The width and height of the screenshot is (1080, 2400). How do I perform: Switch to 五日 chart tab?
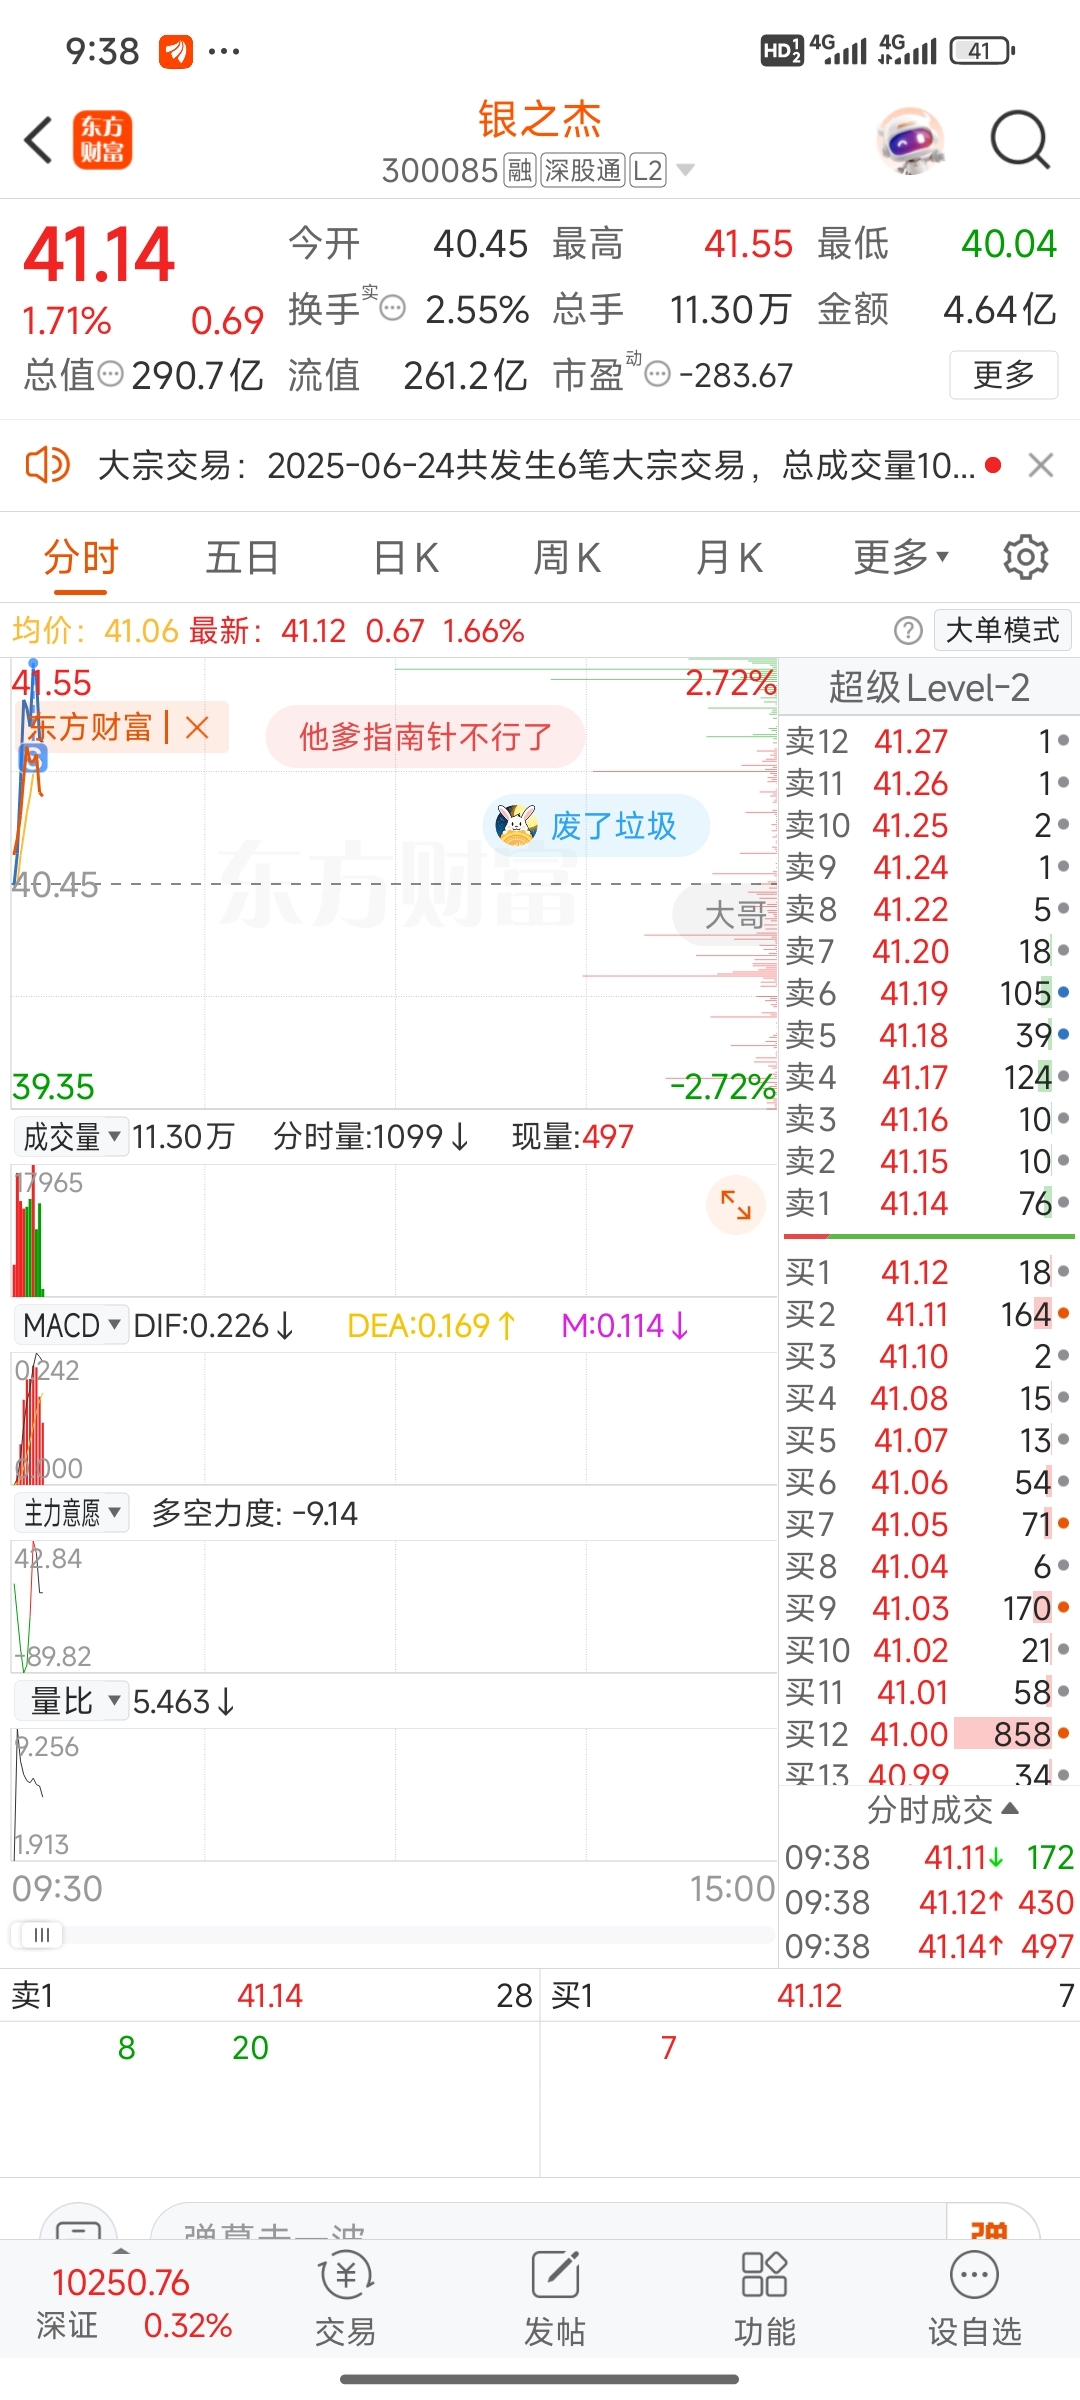242,557
